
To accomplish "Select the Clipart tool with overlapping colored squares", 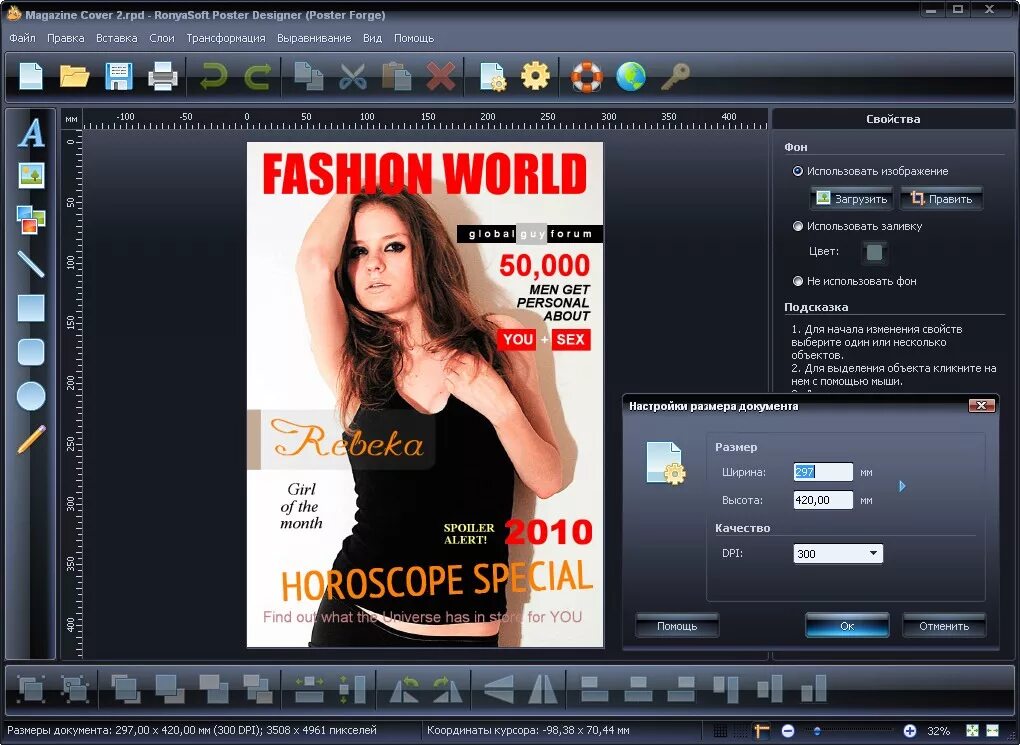I will point(31,219).
